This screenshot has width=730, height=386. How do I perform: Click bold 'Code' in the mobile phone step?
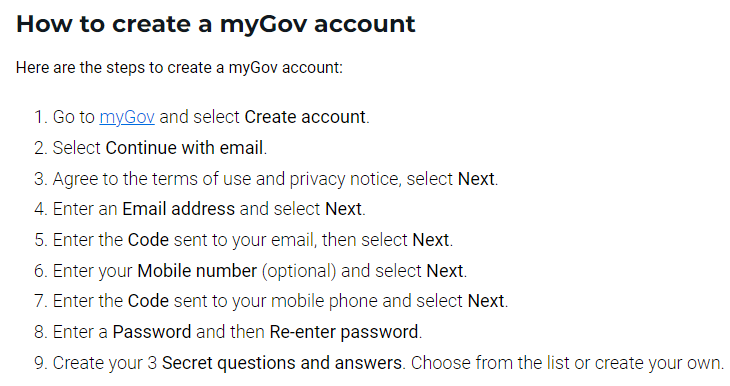(x=148, y=301)
